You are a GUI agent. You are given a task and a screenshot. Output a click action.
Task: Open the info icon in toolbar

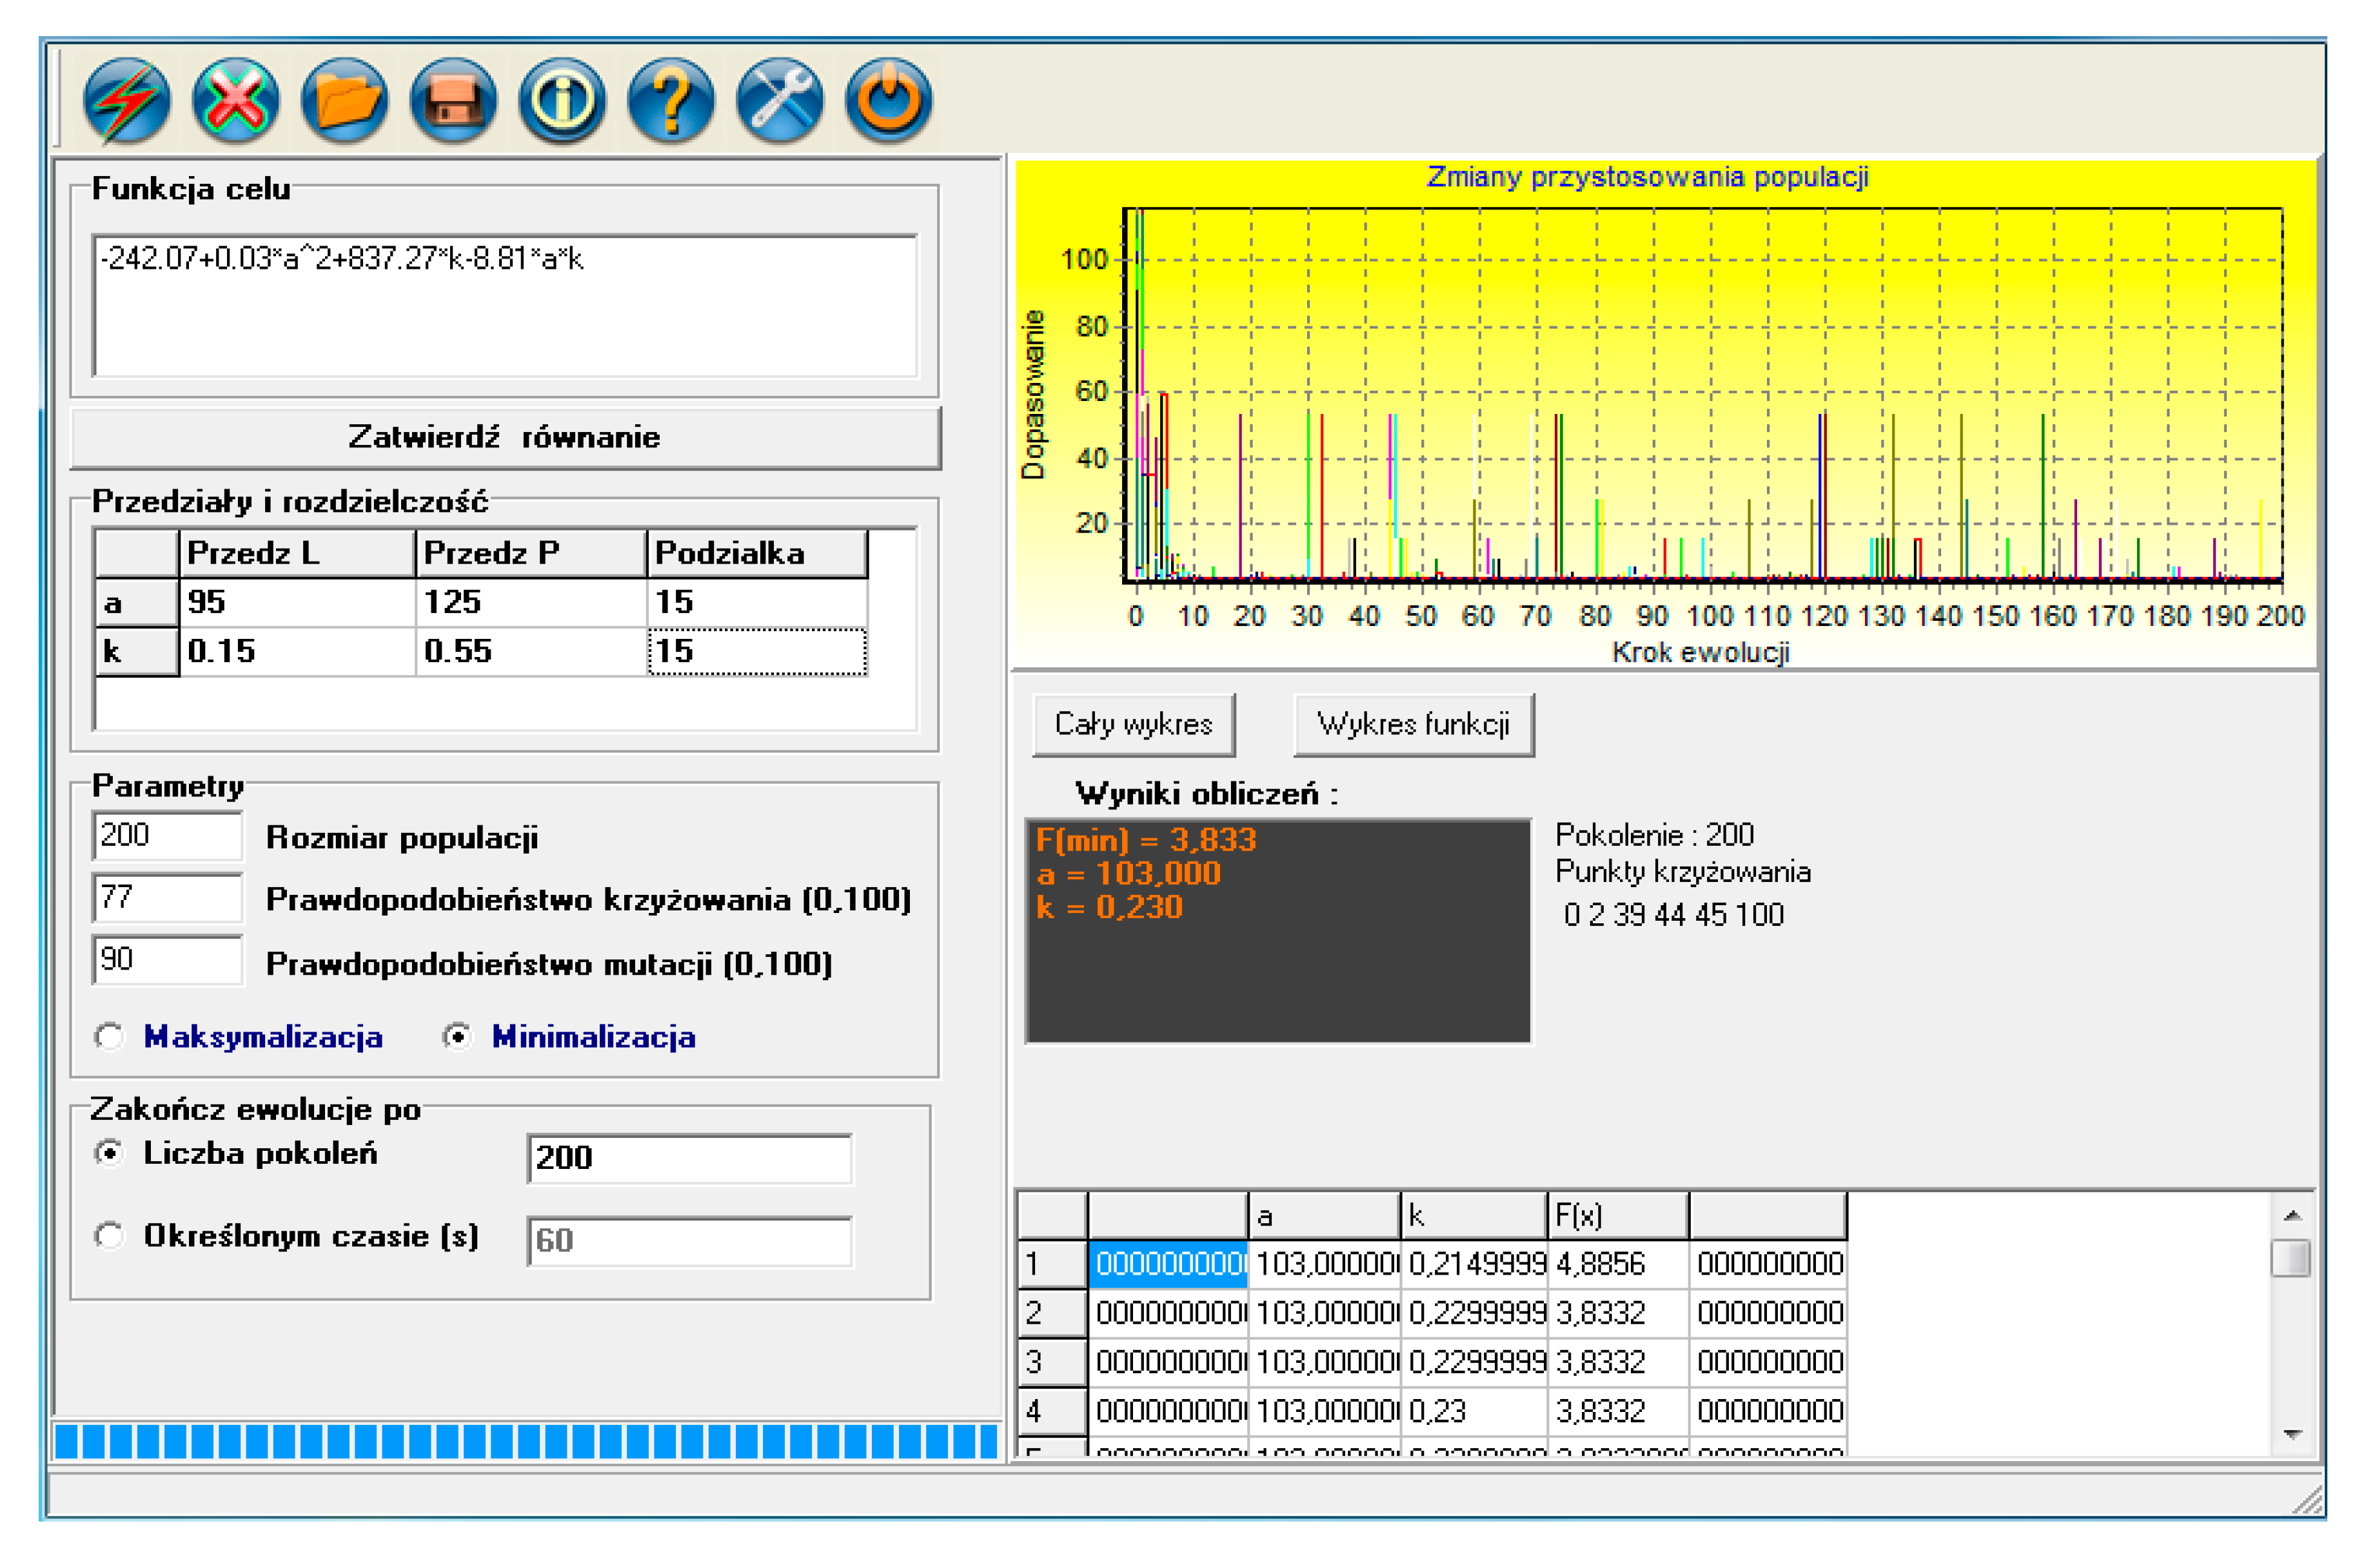[562, 100]
